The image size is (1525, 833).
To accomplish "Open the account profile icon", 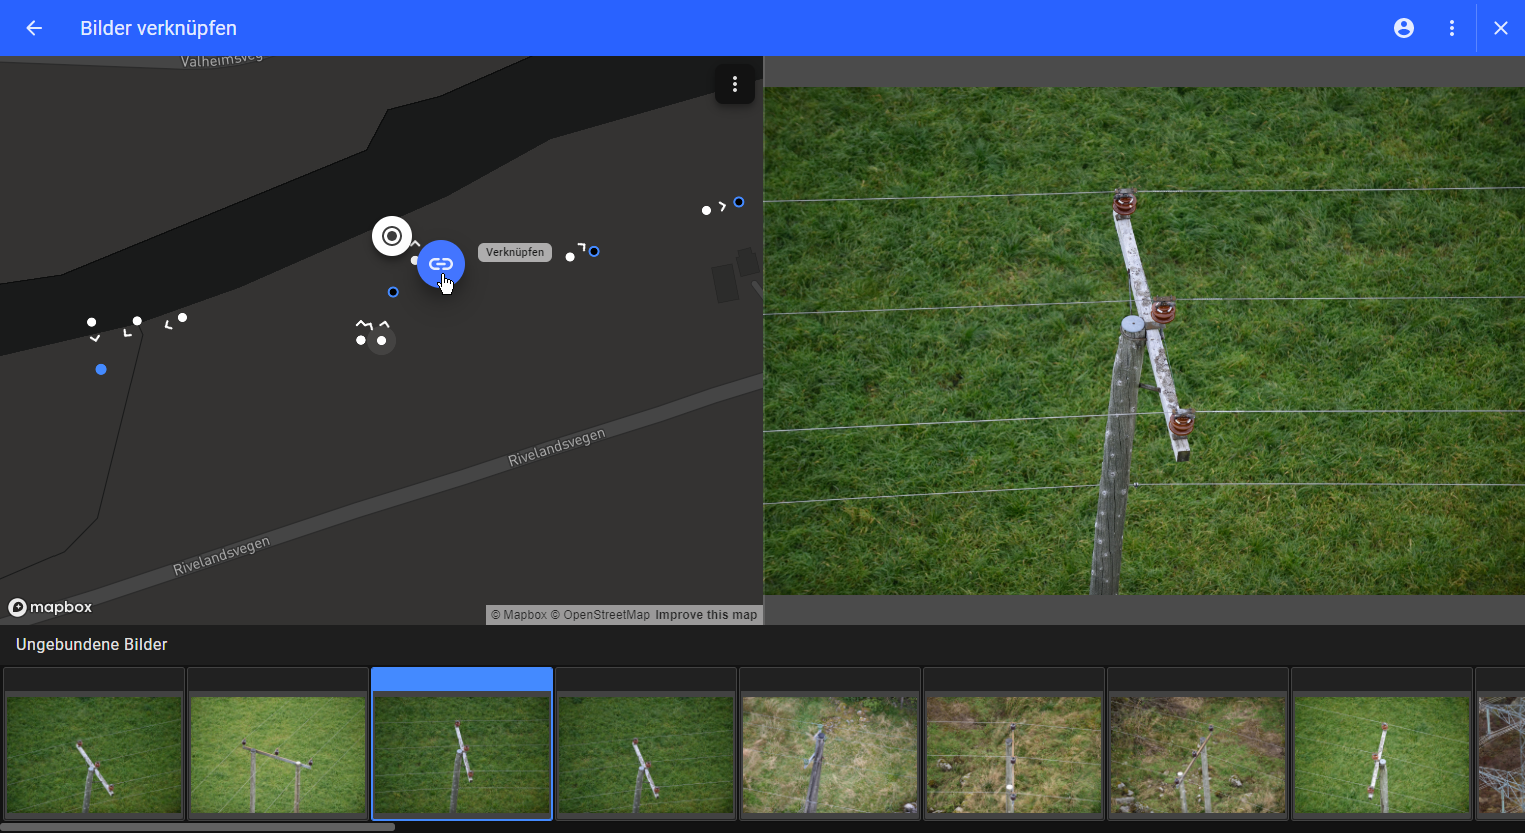I will click(x=1404, y=28).
